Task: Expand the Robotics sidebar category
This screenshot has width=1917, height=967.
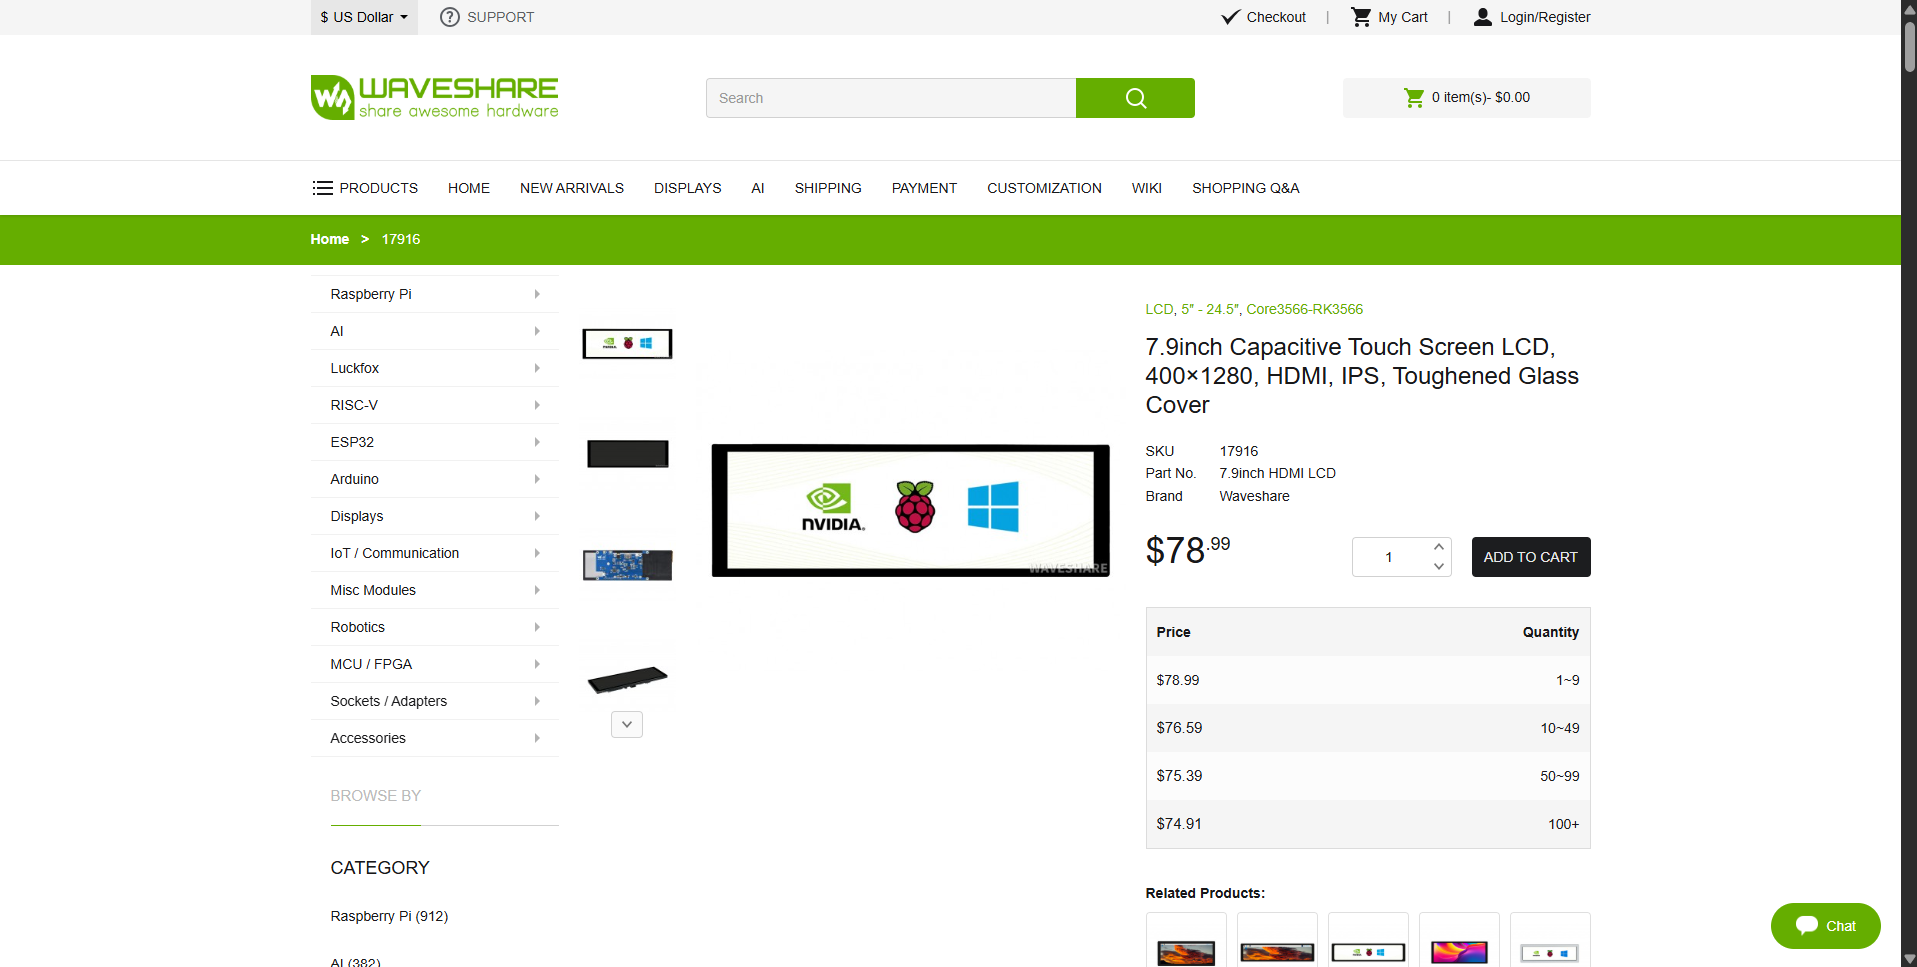Action: 435,627
